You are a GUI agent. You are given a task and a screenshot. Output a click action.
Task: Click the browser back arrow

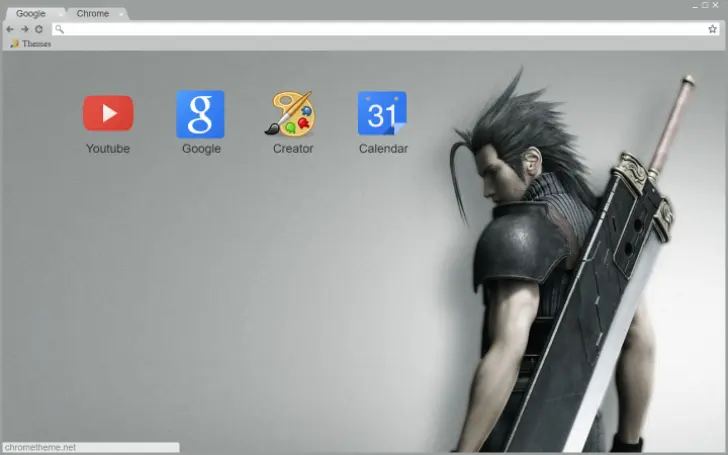tap(10, 29)
